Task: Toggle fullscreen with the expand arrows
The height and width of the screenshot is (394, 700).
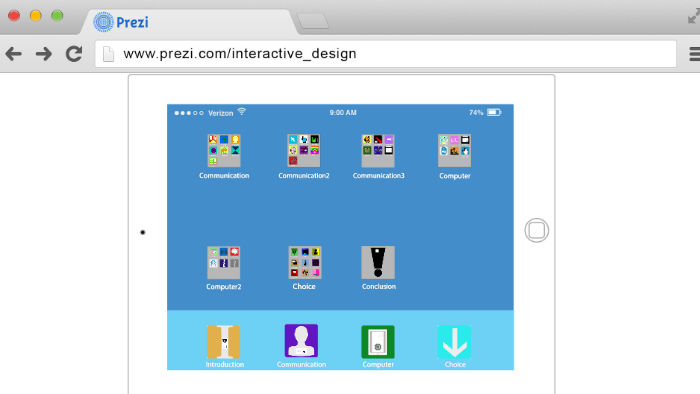Action: click(694, 17)
